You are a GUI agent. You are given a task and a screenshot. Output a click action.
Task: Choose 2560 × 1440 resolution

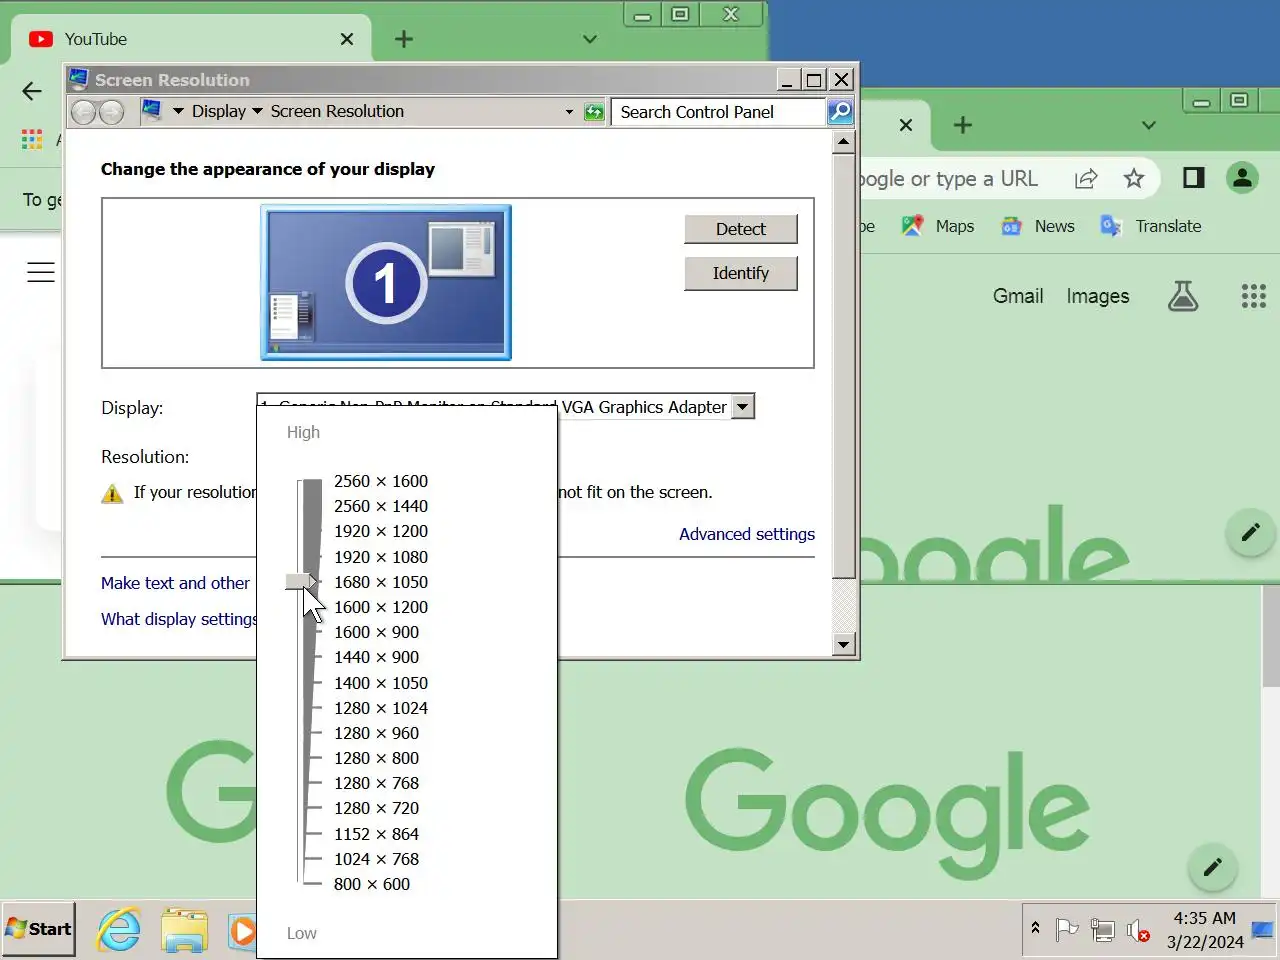point(381,506)
